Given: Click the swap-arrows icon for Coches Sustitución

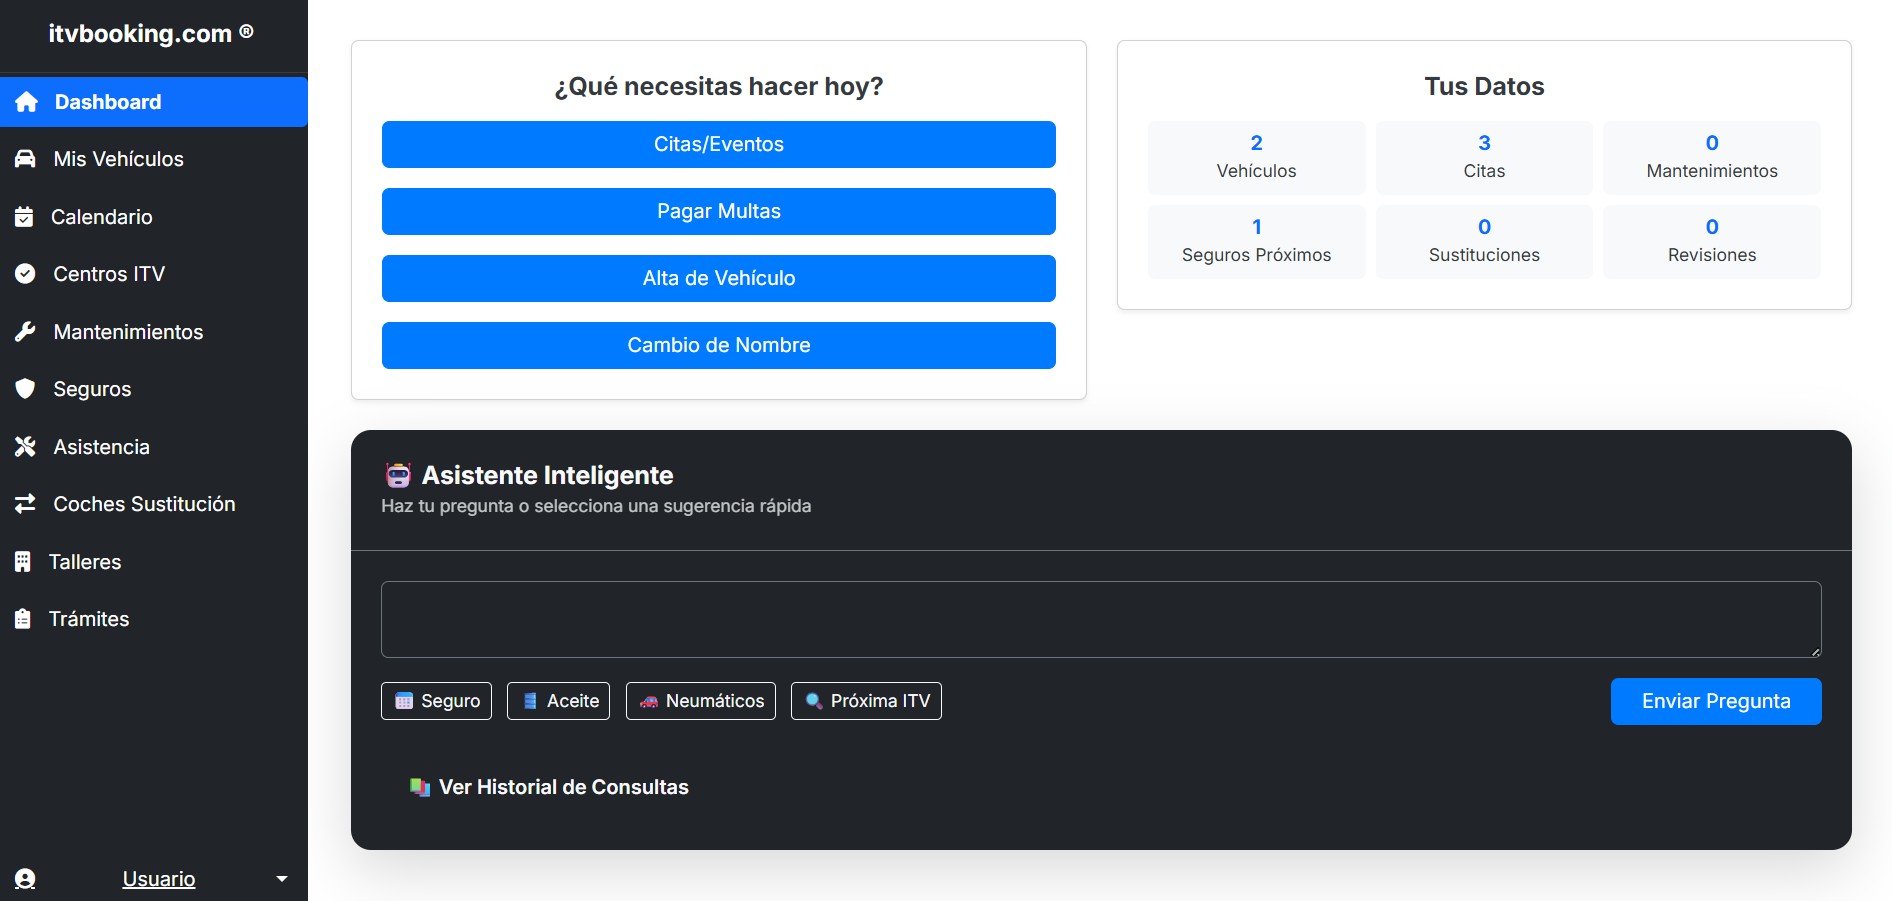Looking at the screenshot, I should click(25, 504).
